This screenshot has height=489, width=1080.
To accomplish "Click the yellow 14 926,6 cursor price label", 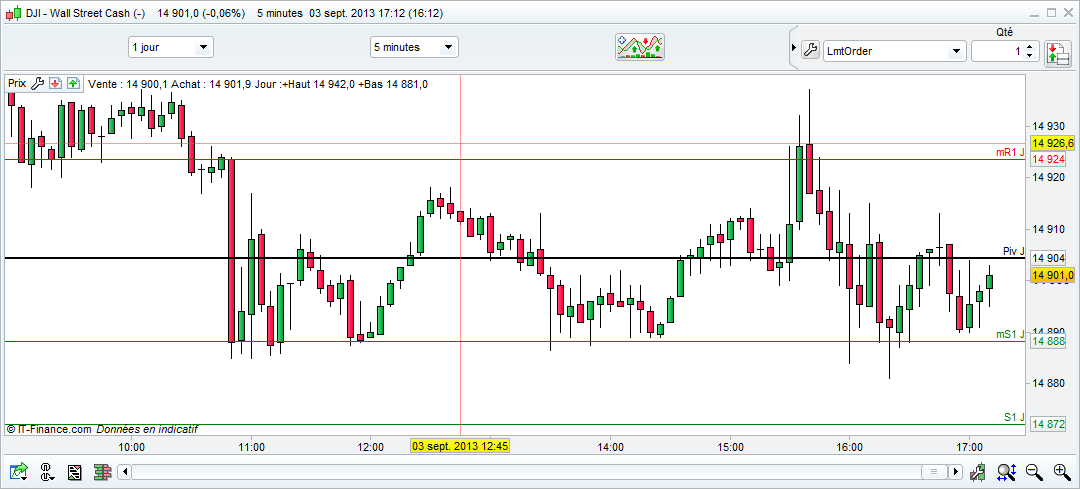I will coord(1052,144).
